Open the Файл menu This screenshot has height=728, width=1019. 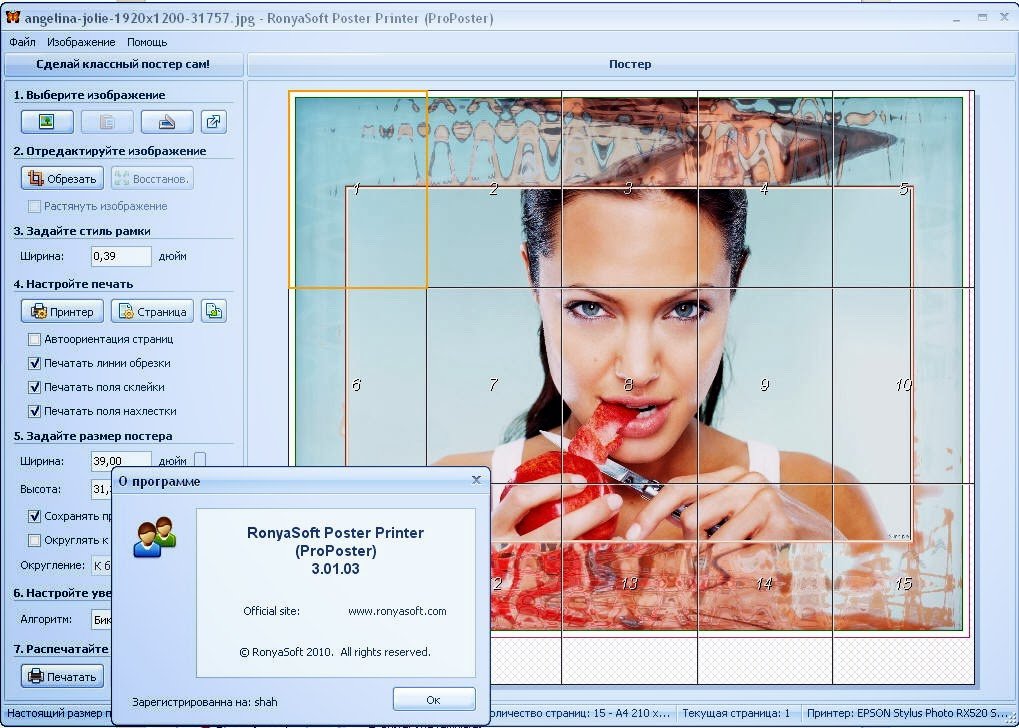pos(22,42)
